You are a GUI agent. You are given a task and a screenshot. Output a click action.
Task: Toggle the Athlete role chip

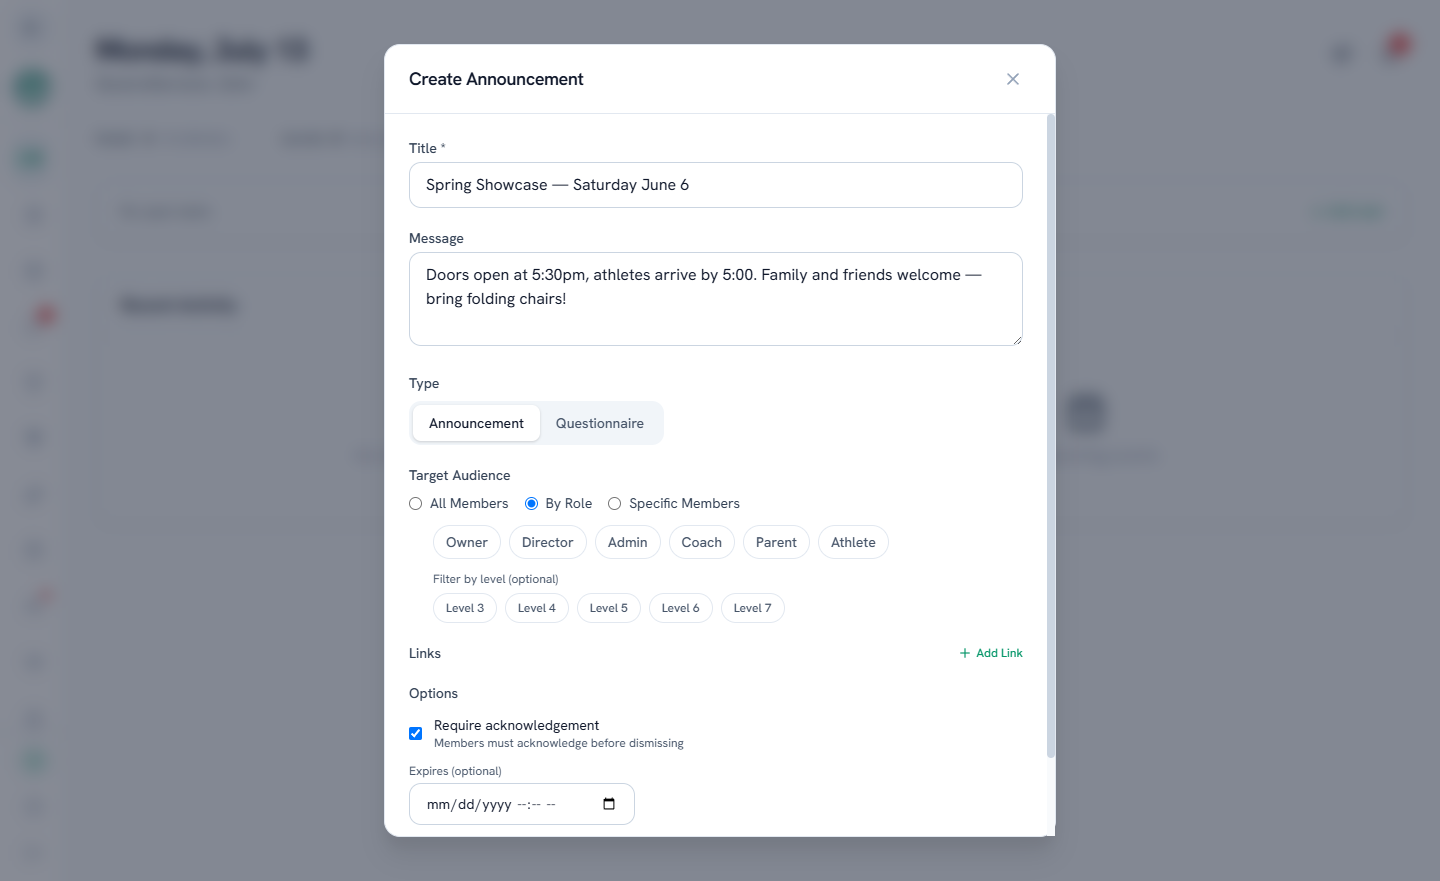click(853, 542)
